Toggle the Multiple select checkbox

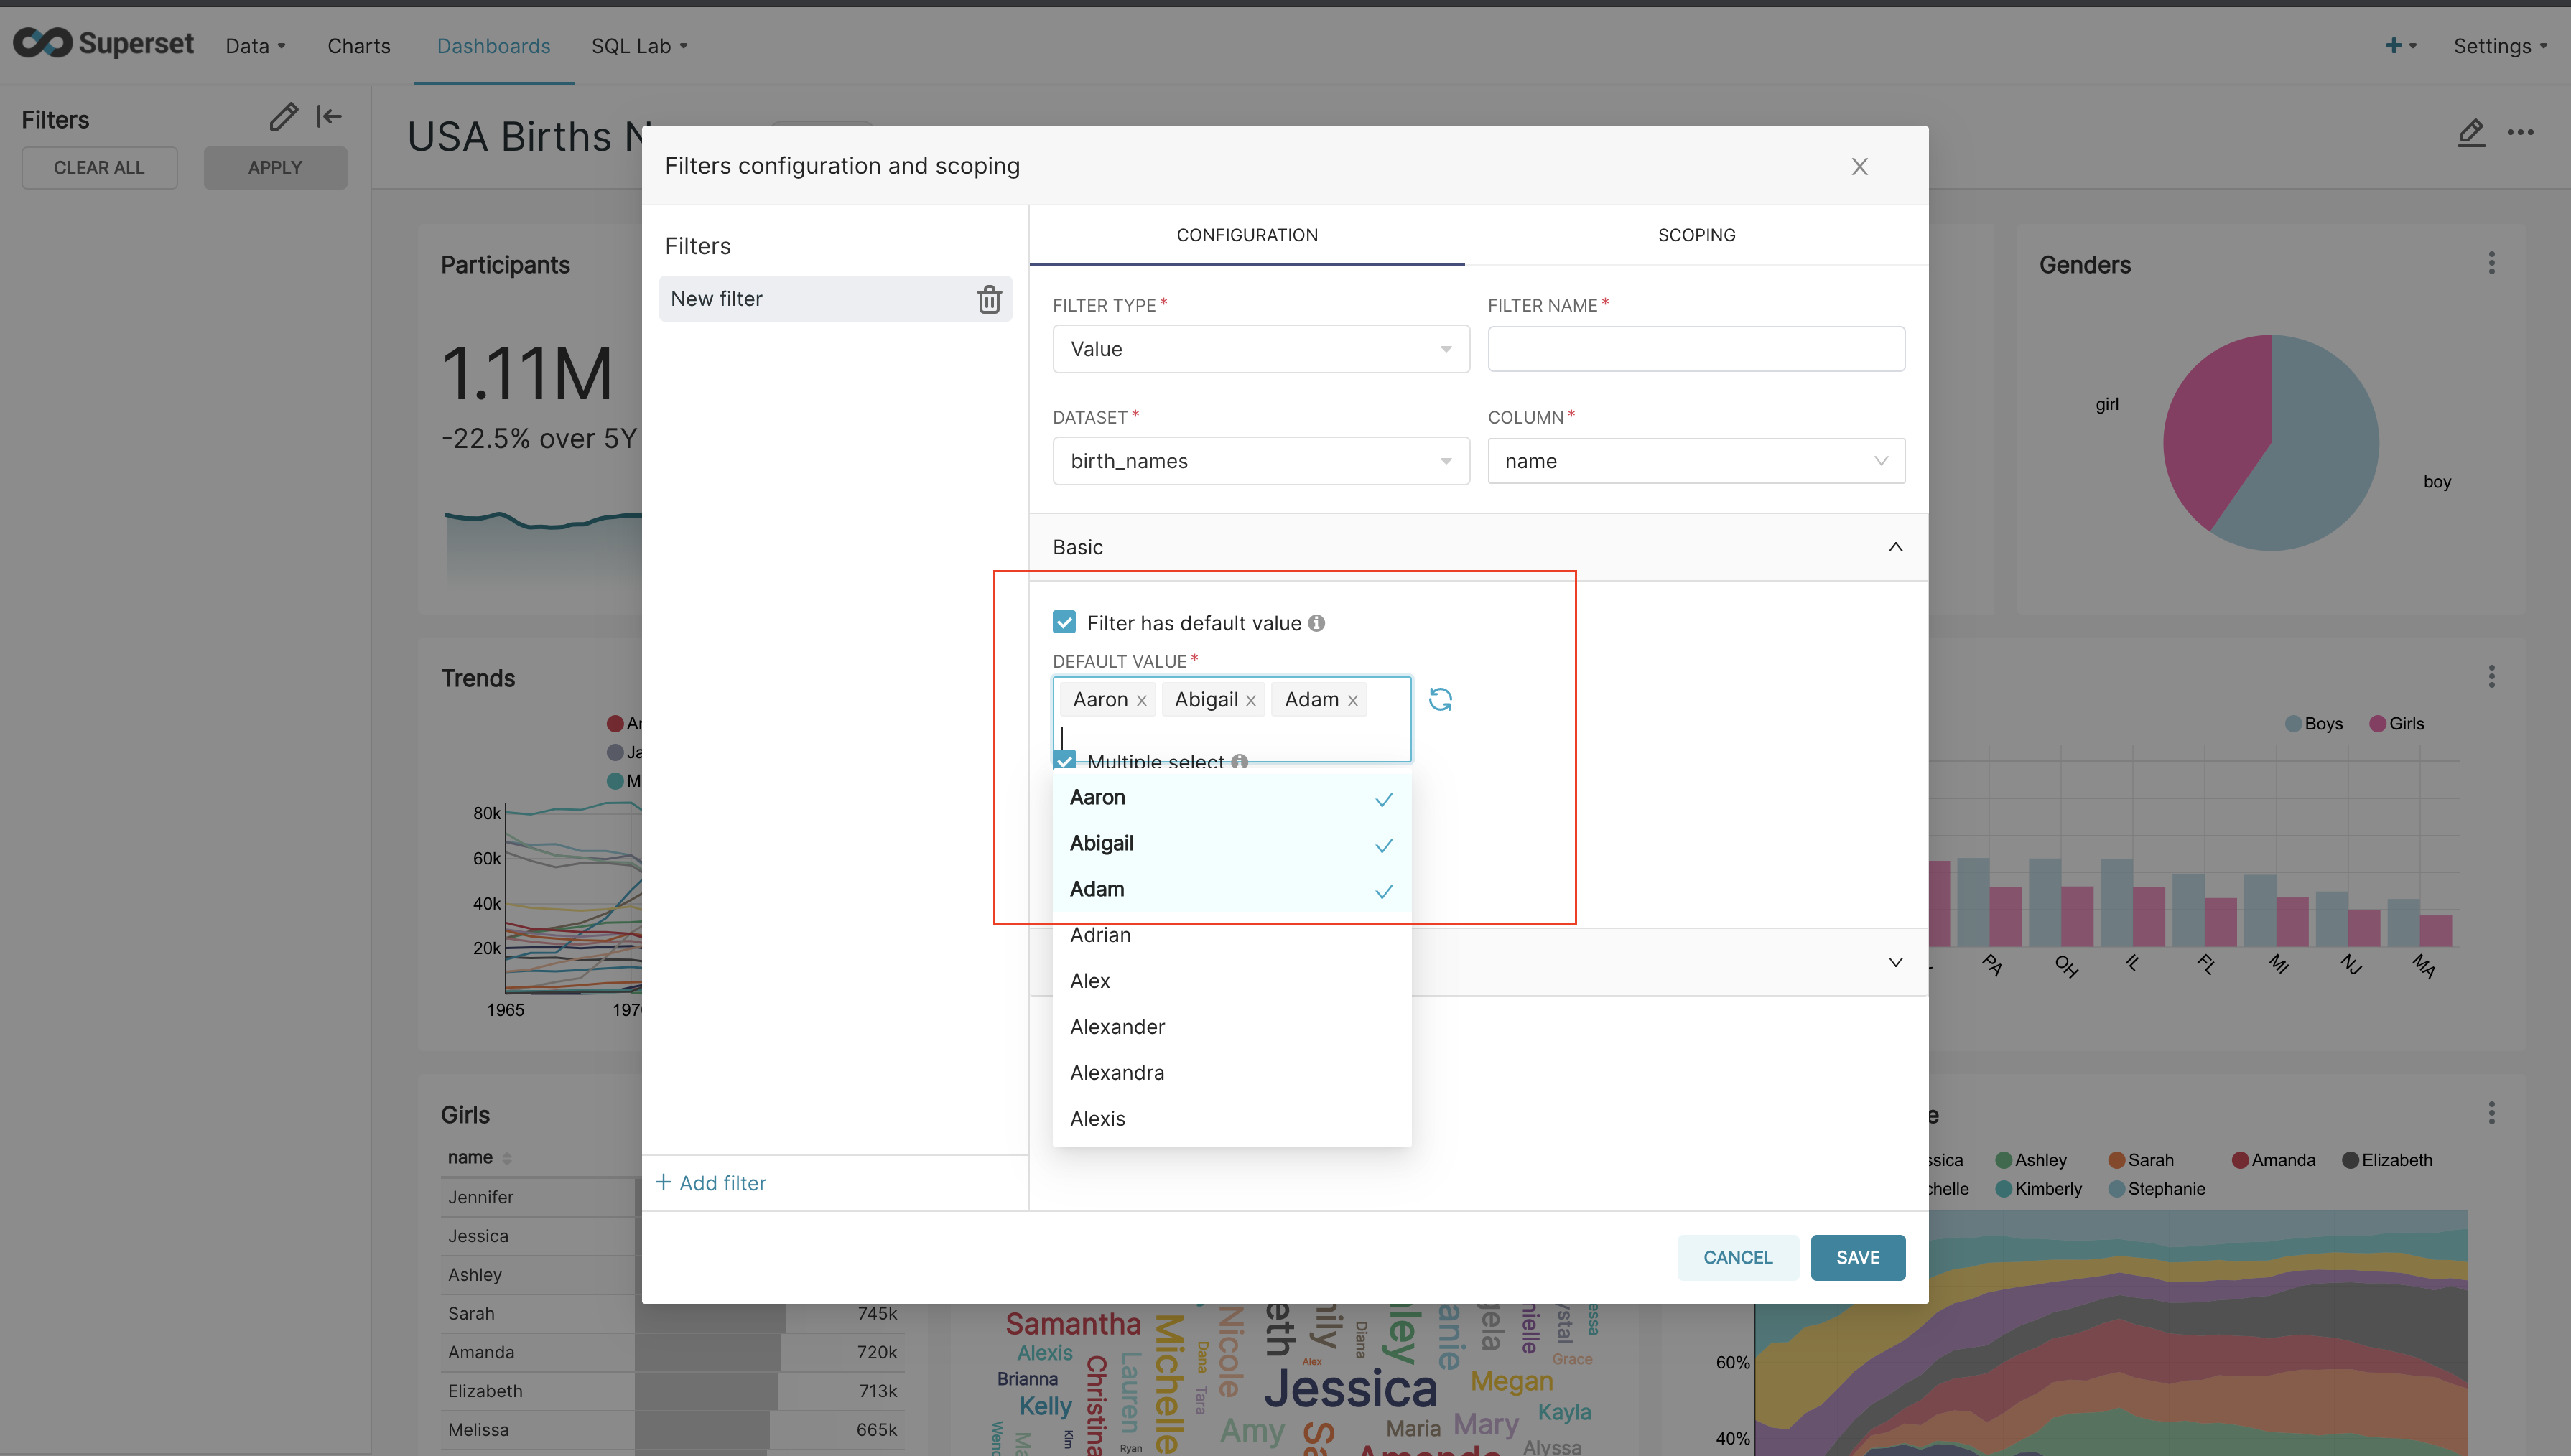coord(1064,761)
